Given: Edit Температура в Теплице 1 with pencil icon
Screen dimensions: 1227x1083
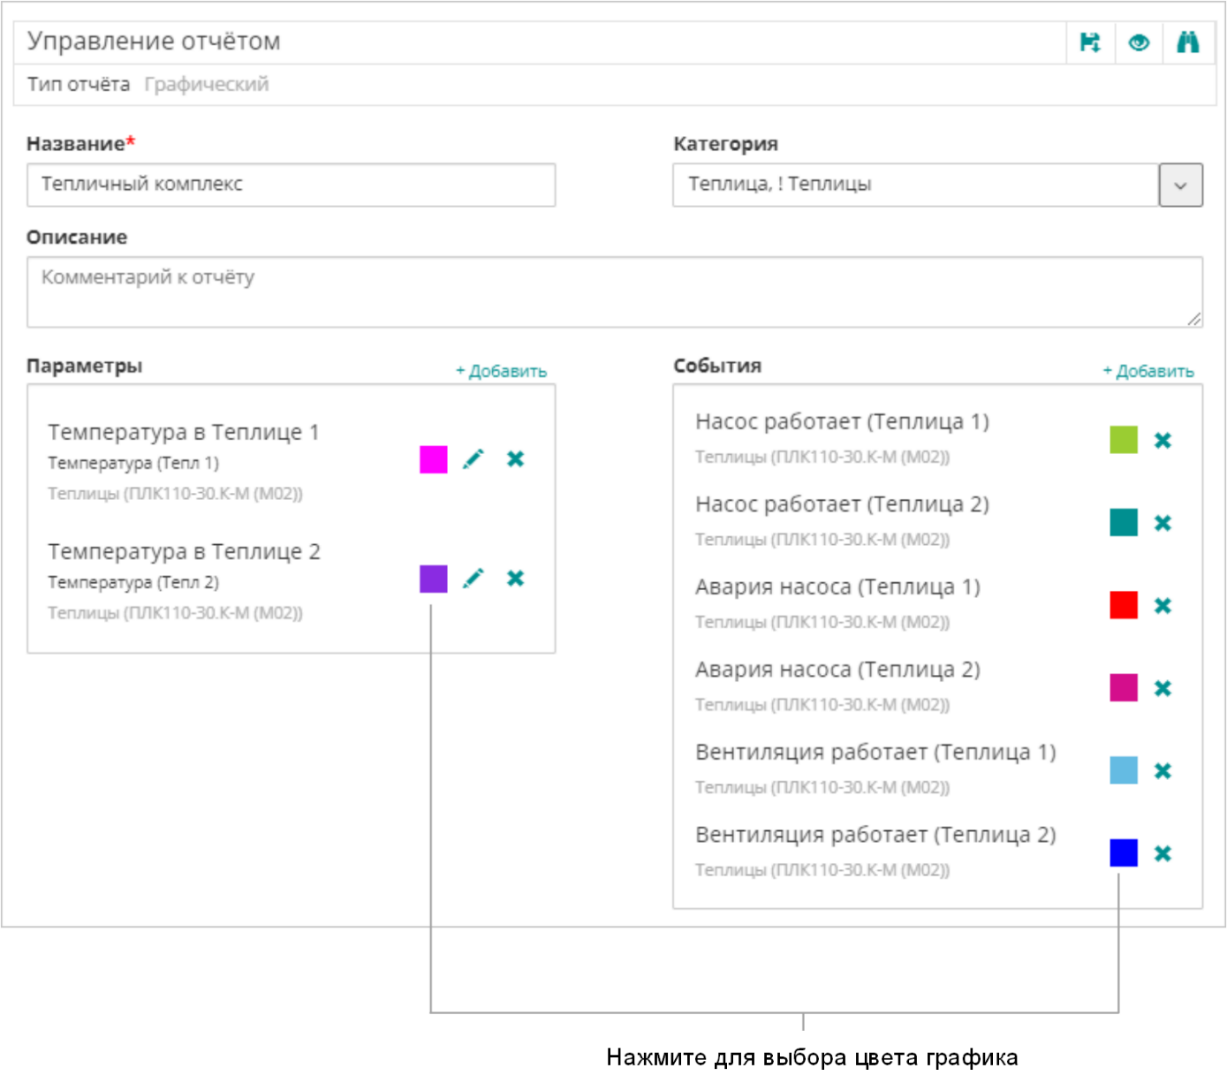Looking at the screenshot, I should pyautogui.click(x=474, y=459).
